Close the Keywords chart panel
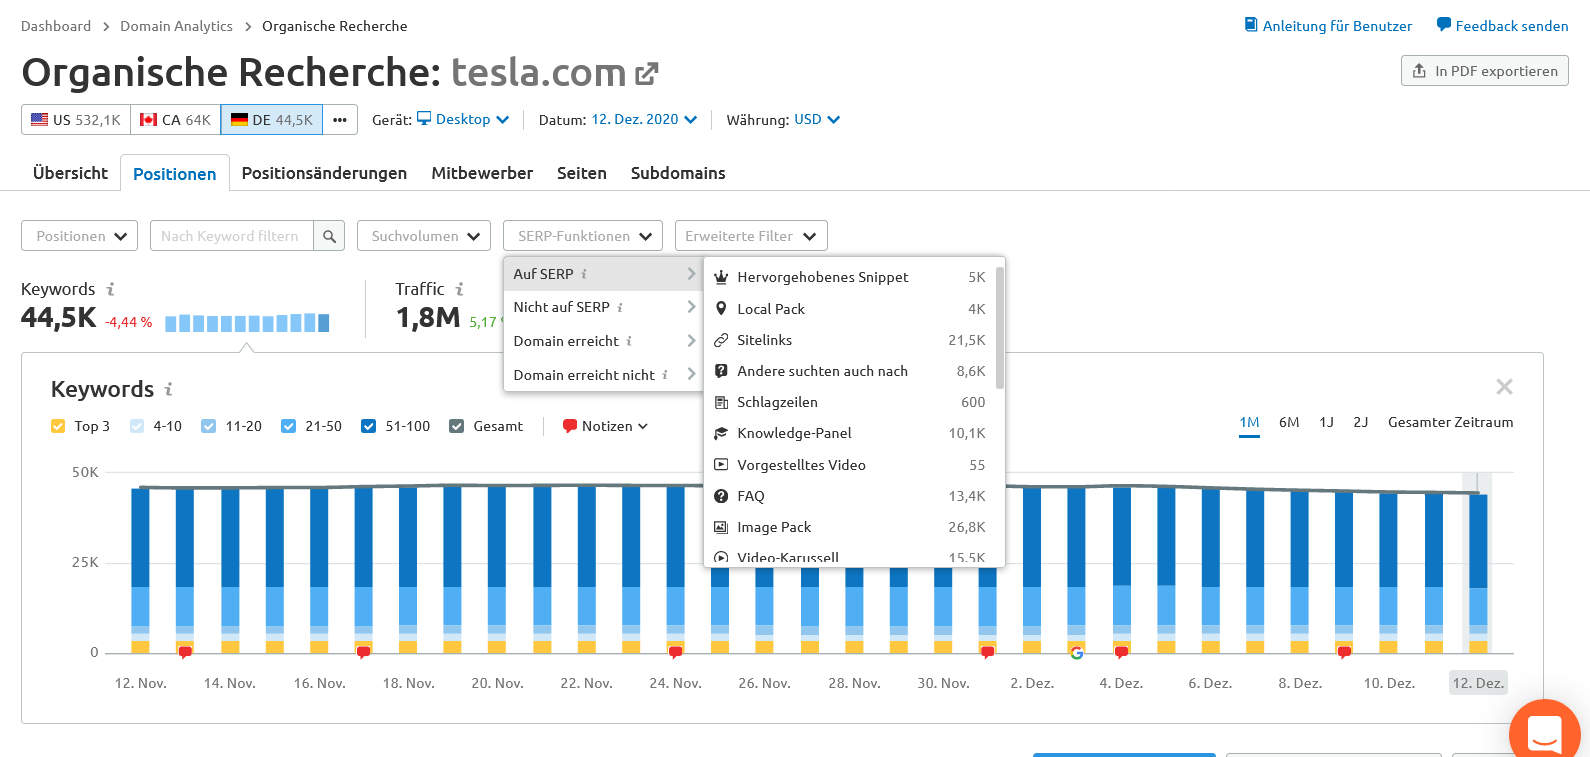The height and width of the screenshot is (757, 1590). pyautogui.click(x=1504, y=387)
